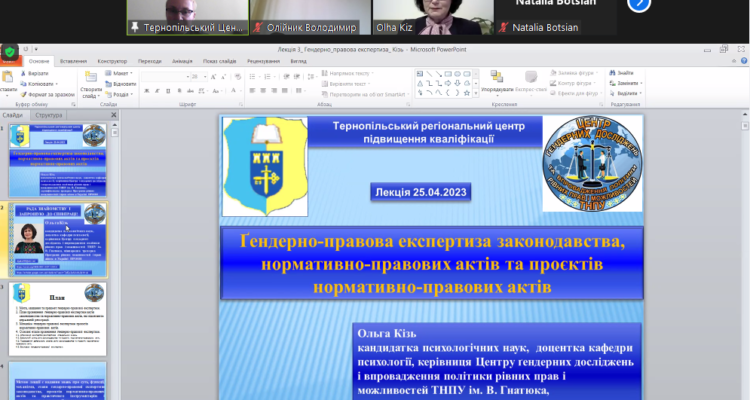
Task: Open the font name combo box
Action: (x=165, y=77)
